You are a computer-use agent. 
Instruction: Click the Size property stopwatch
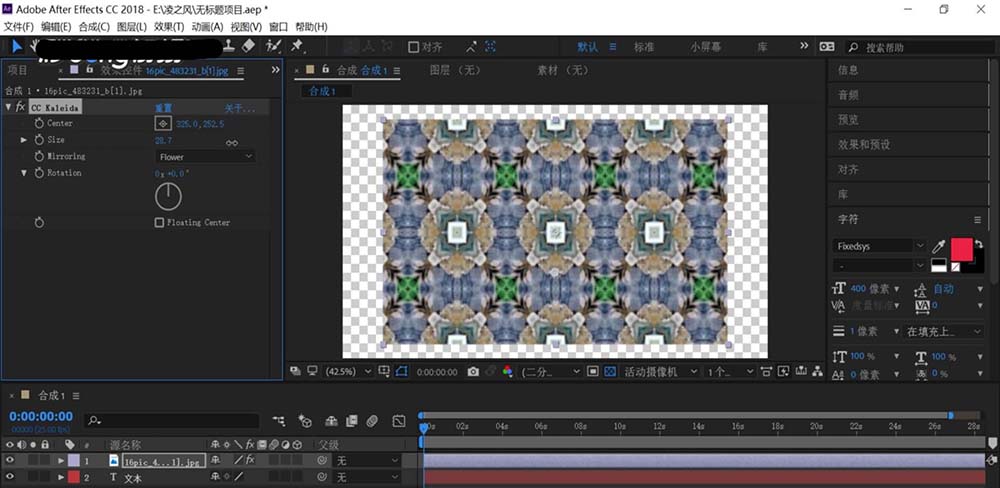[x=40, y=140]
